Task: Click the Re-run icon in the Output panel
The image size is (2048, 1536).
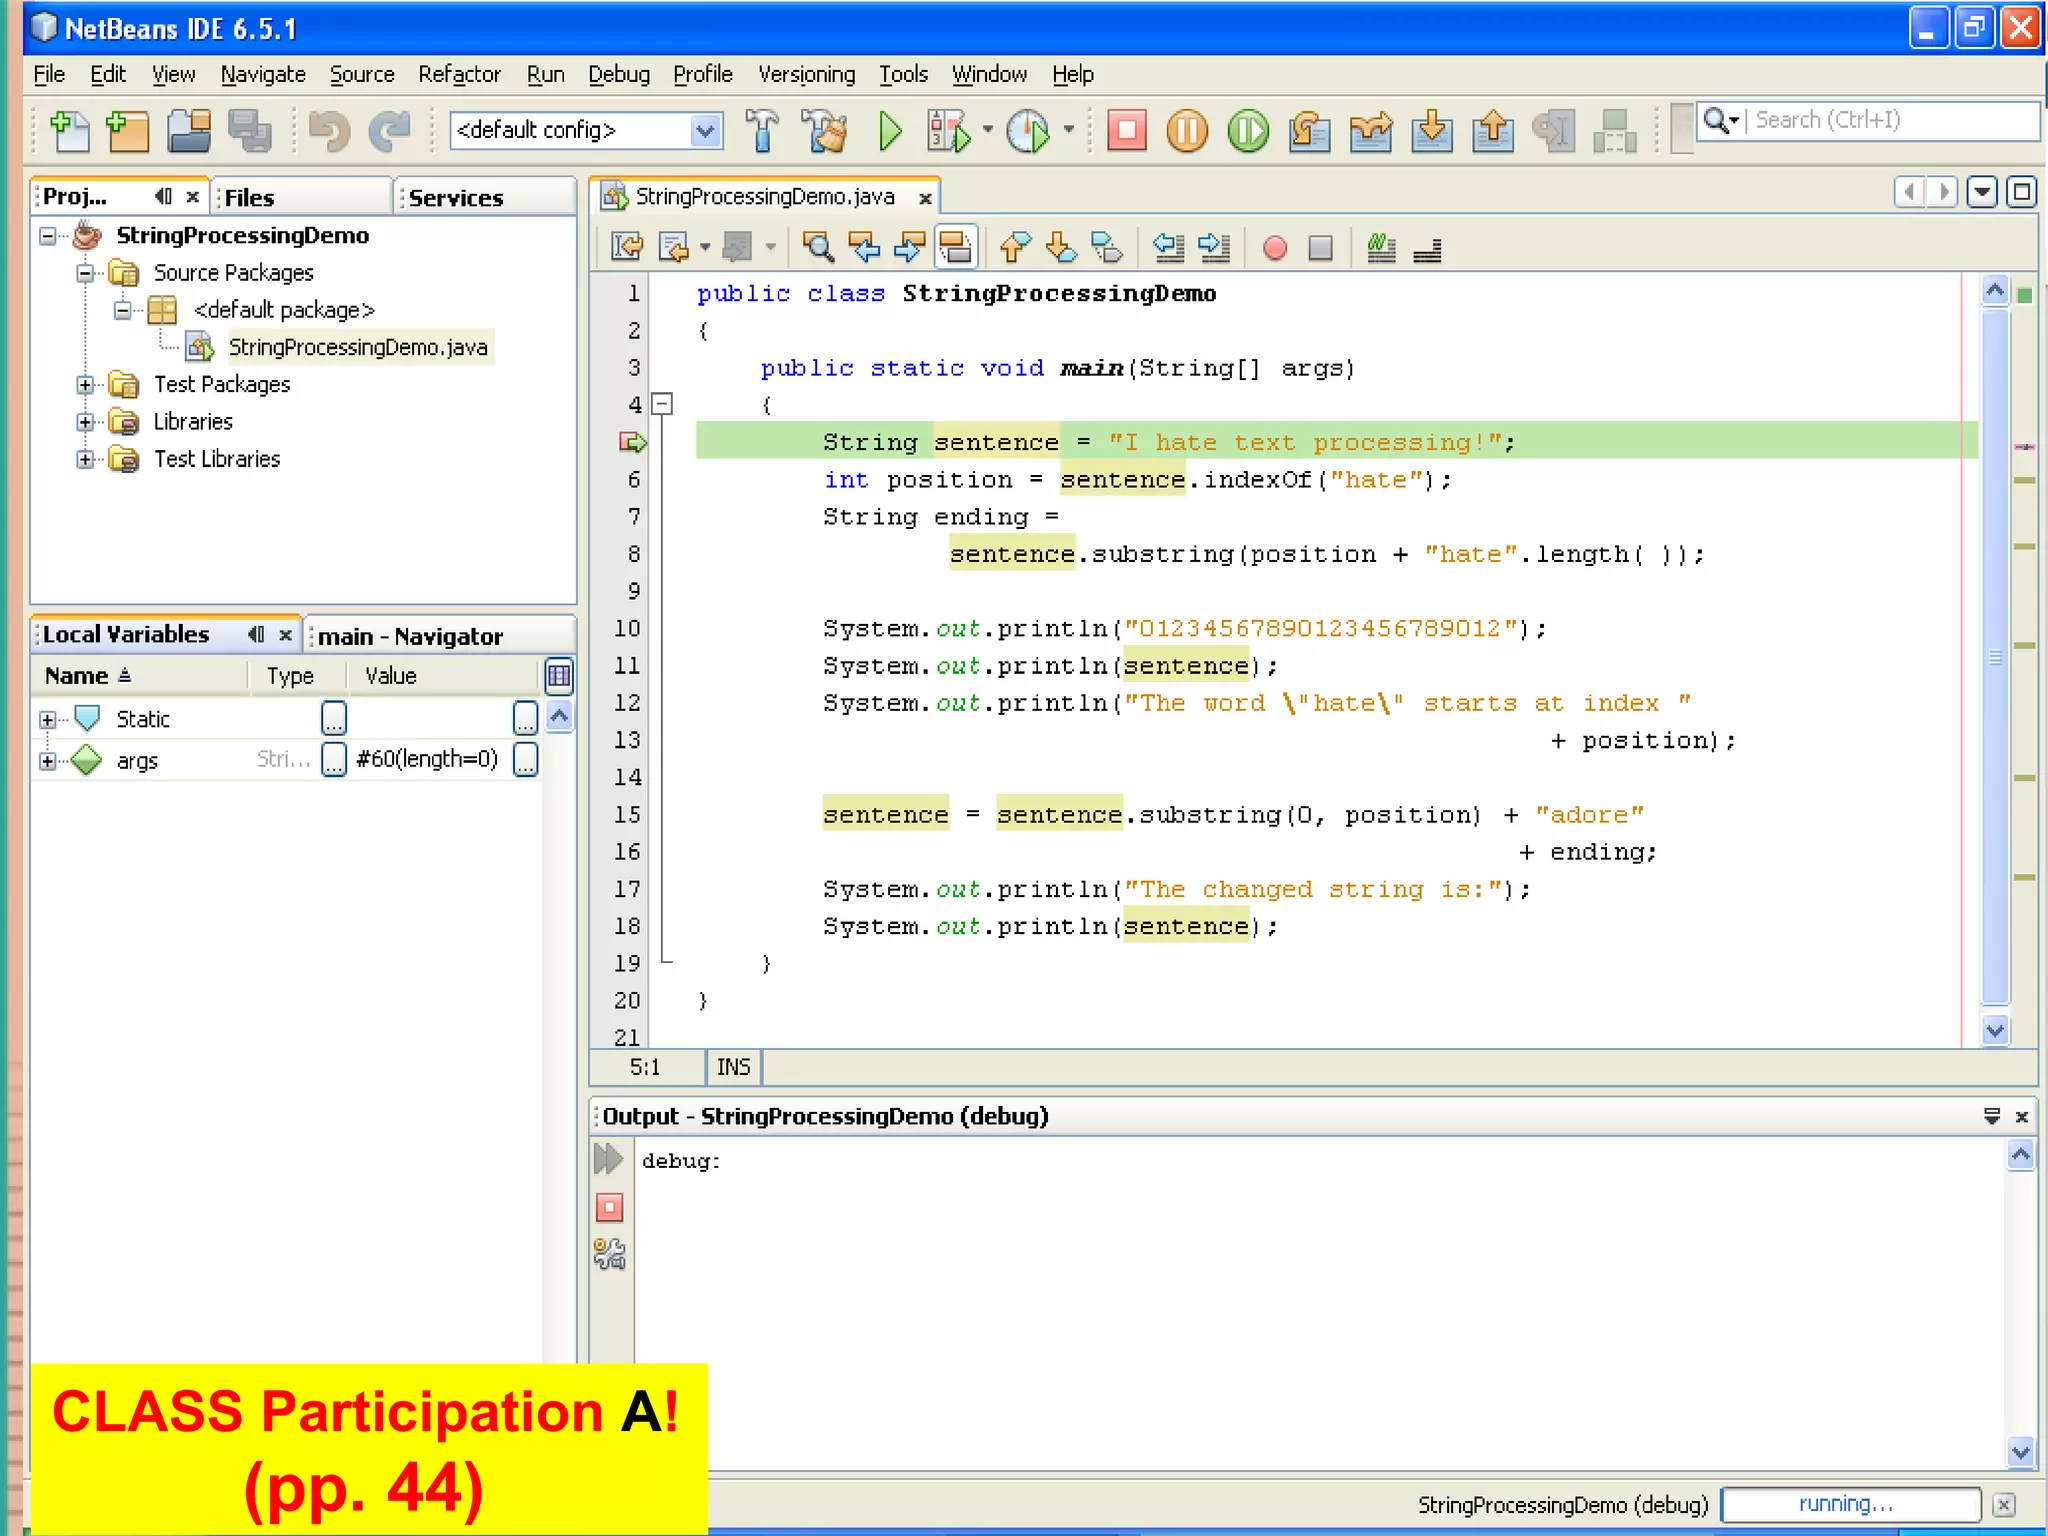Action: click(x=608, y=1159)
